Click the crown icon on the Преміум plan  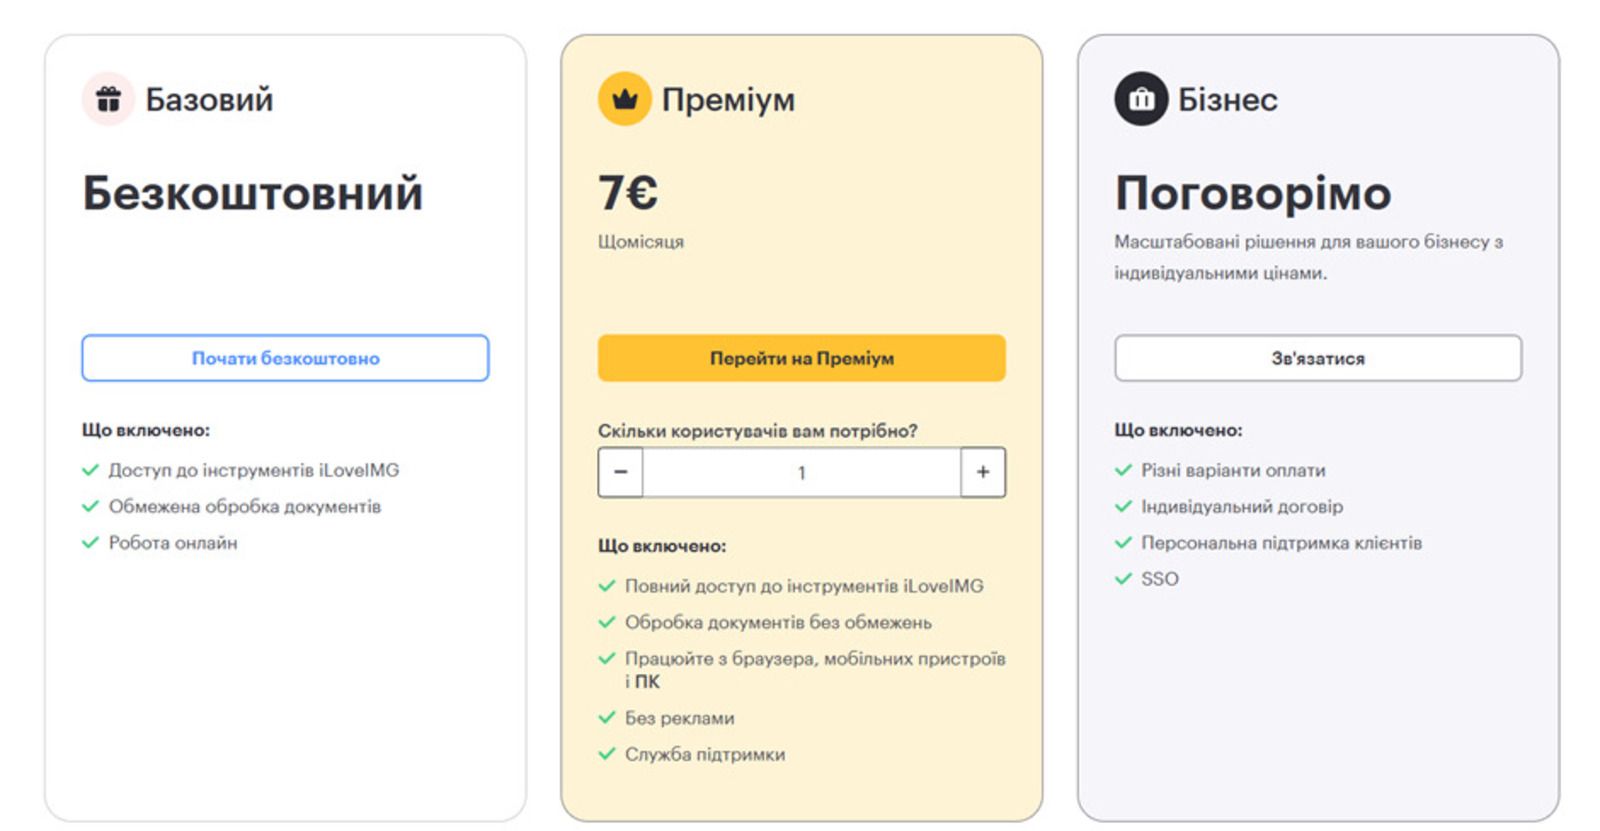[x=625, y=98]
